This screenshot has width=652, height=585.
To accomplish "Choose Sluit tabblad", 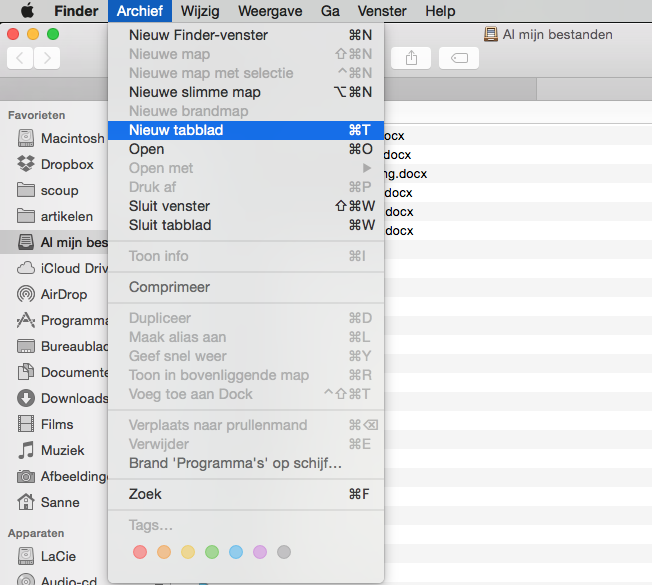I will [x=246, y=225].
